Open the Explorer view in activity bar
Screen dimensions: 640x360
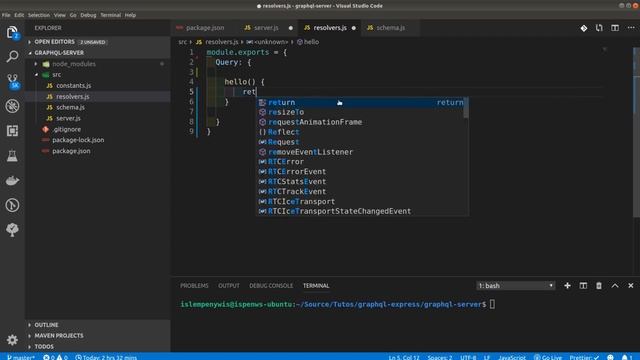coord(12,32)
